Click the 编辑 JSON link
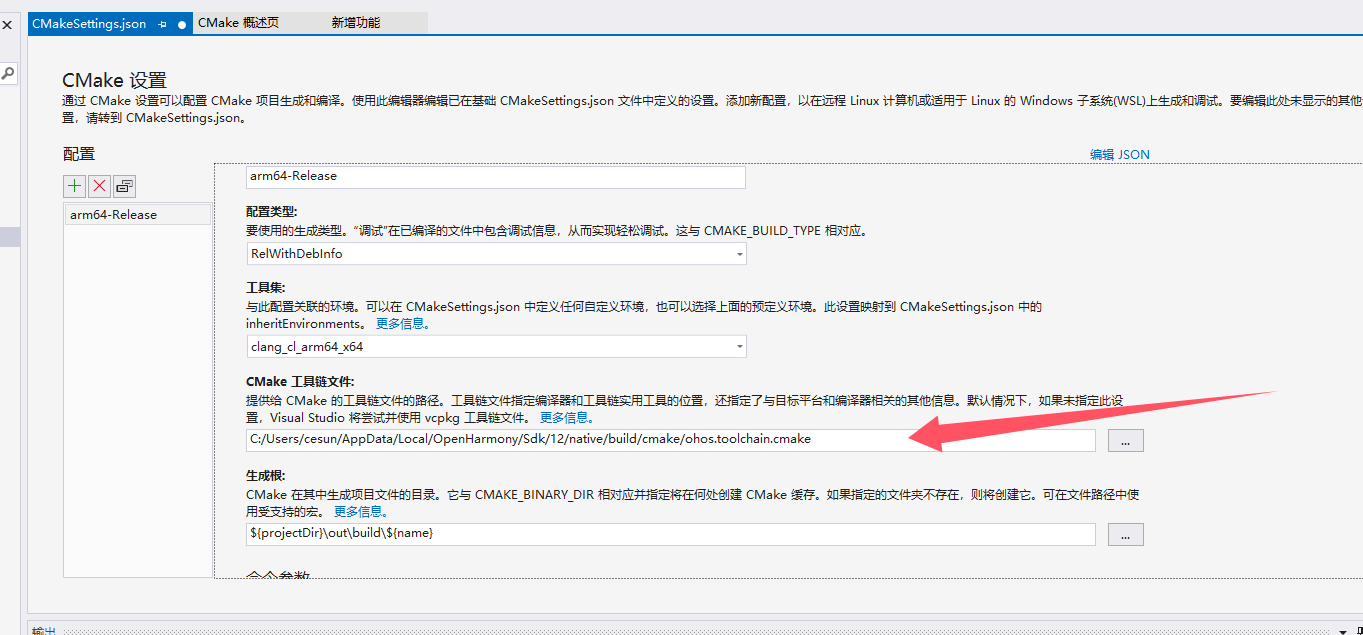1363x635 pixels. tap(1119, 155)
